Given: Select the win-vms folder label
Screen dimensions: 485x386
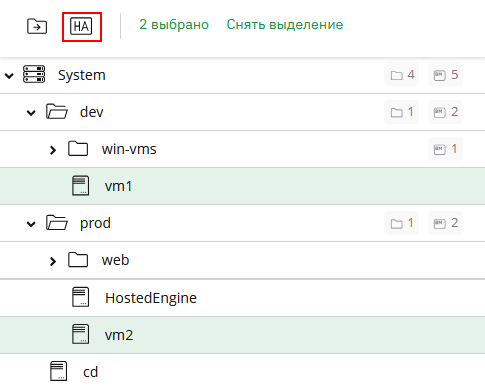Looking at the screenshot, I should pos(129,149).
